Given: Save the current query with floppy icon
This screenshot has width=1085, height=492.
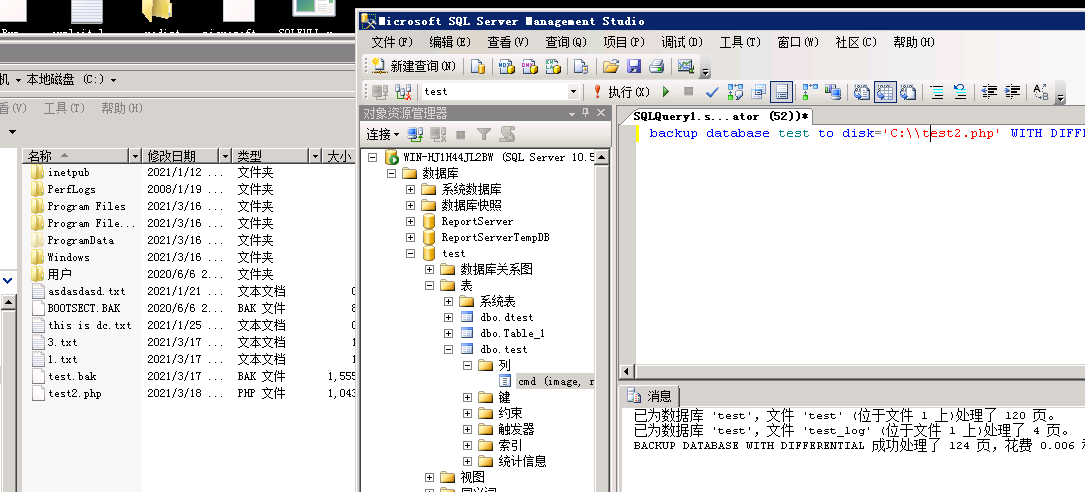Looking at the screenshot, I should 634,66.
